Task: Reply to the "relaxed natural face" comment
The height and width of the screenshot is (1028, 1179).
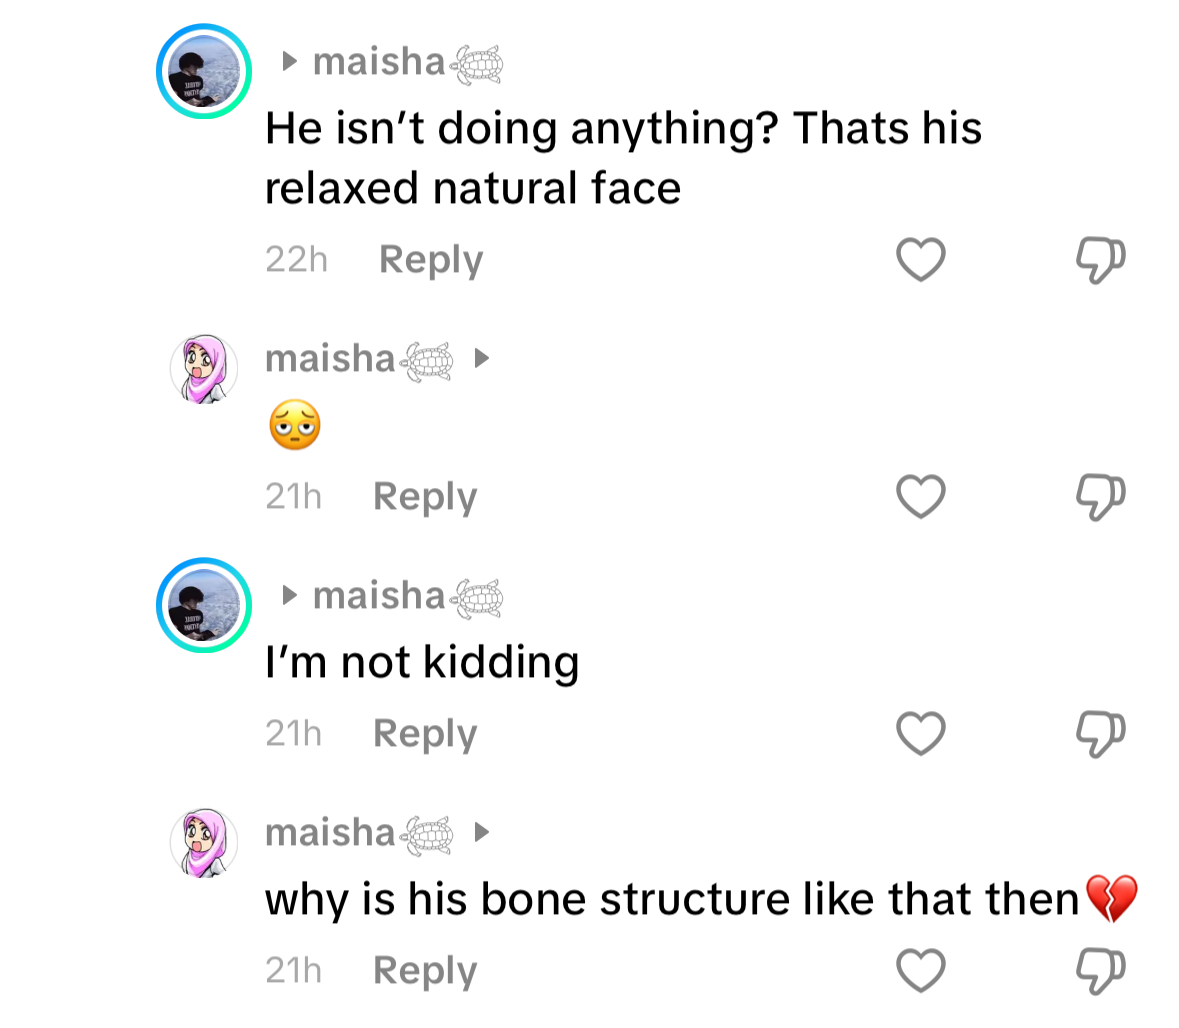Action: (431, 260)
